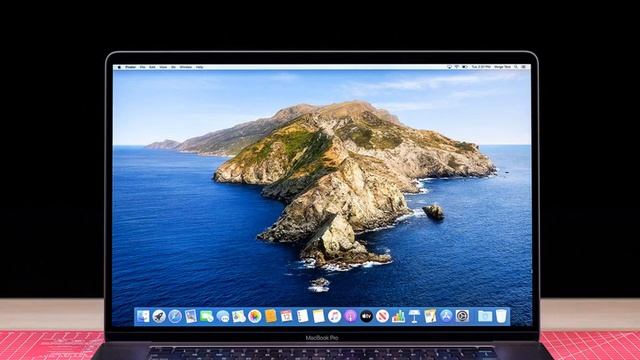The image size is (640, 360).
Task: Open Calendar icon in the Dock
Action: point(287,316)
